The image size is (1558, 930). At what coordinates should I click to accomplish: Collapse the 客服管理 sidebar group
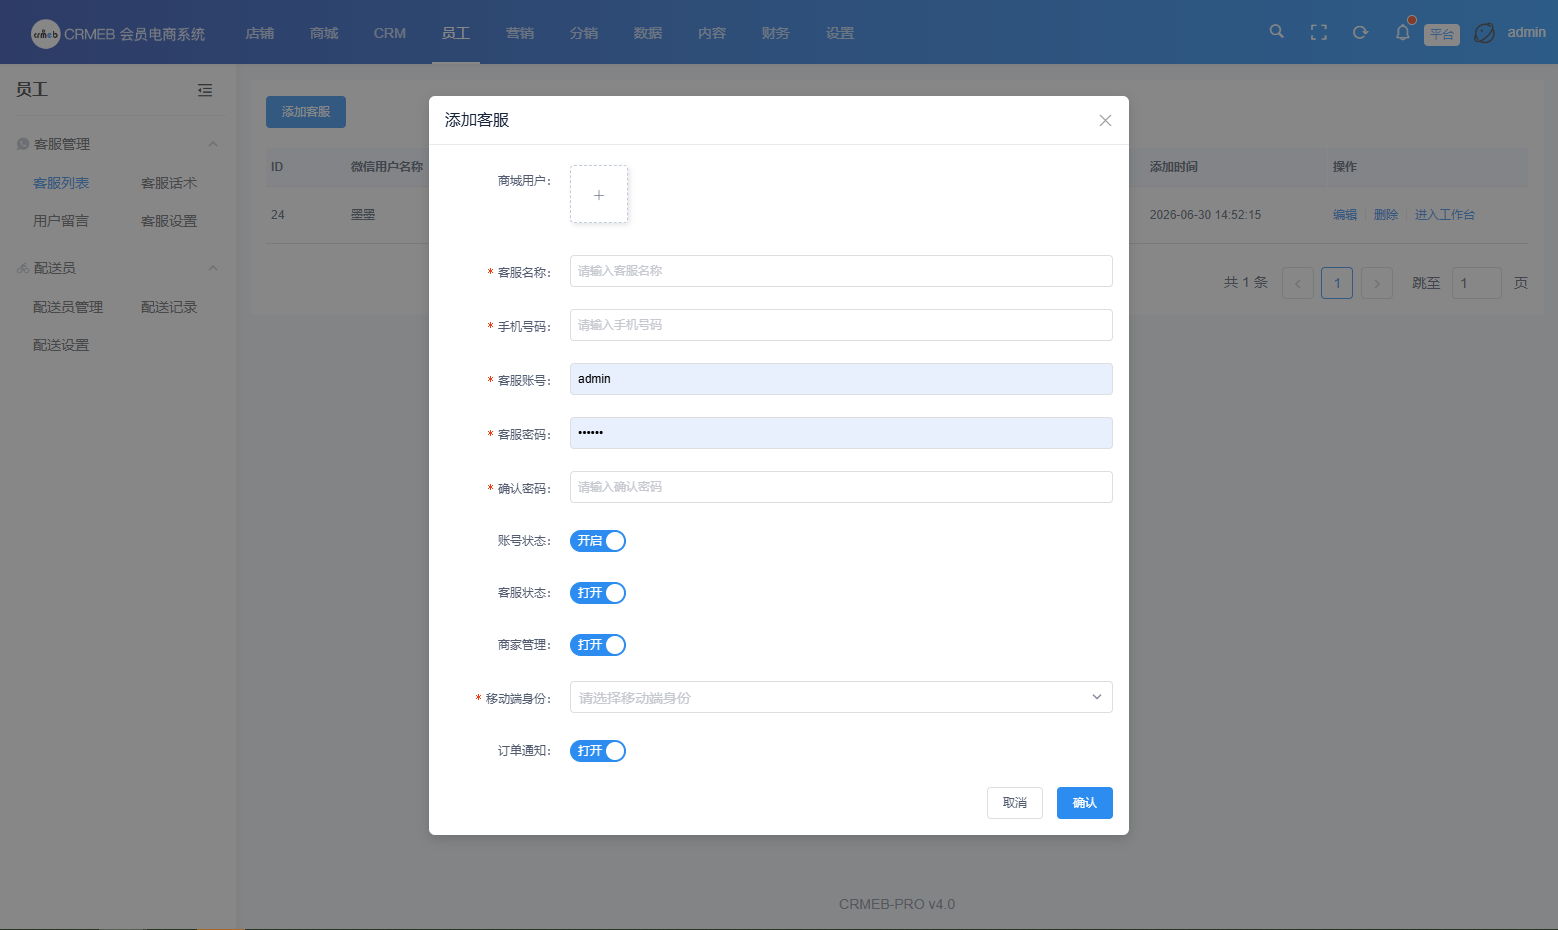212,144
